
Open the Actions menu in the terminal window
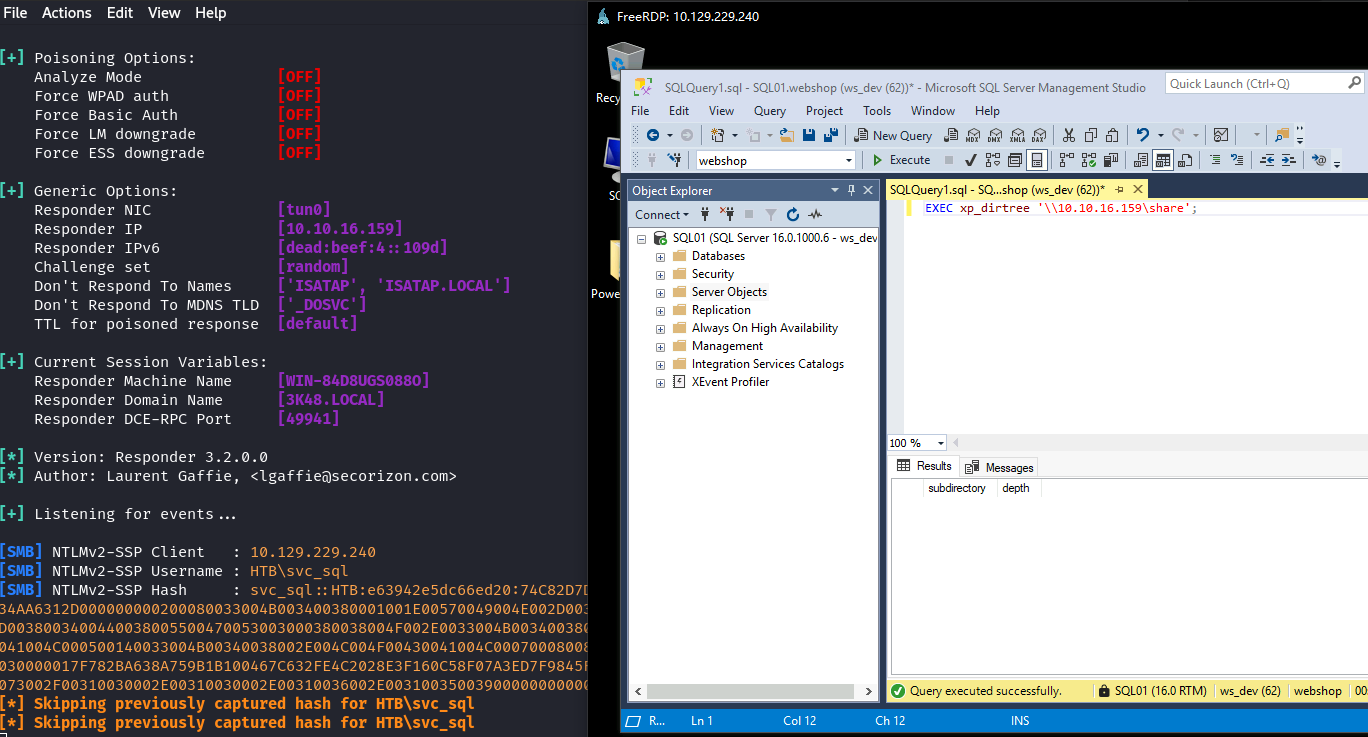[67, 13]
